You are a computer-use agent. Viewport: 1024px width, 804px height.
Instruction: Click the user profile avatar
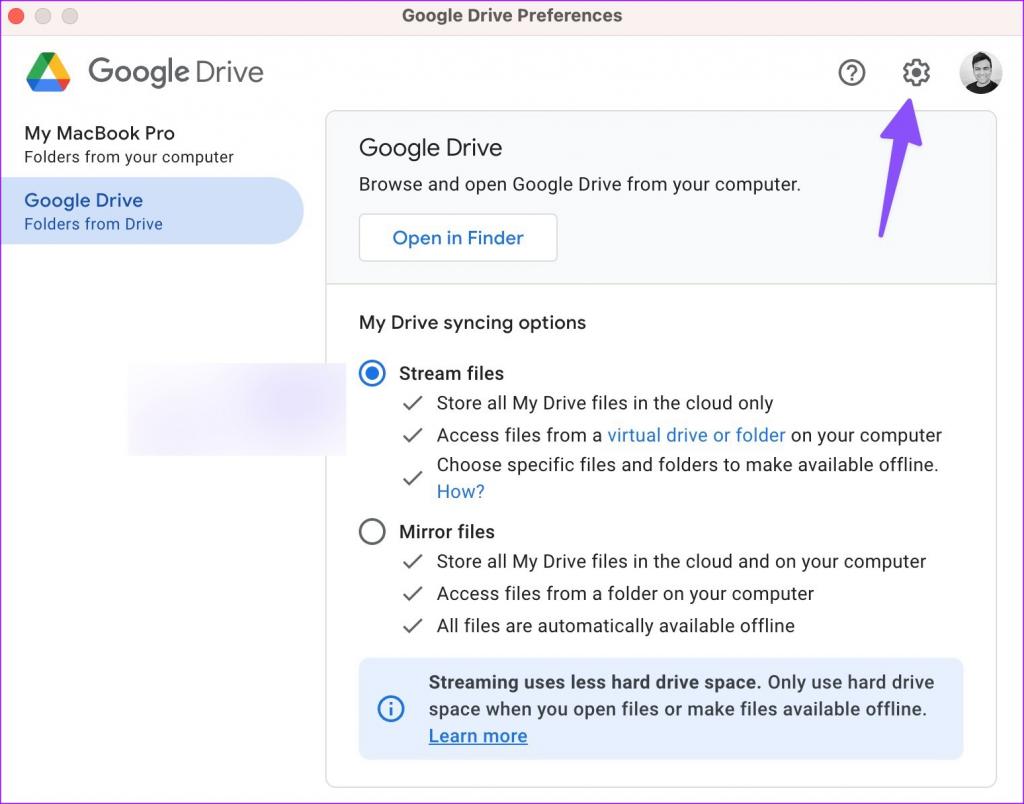coord(980,72)
